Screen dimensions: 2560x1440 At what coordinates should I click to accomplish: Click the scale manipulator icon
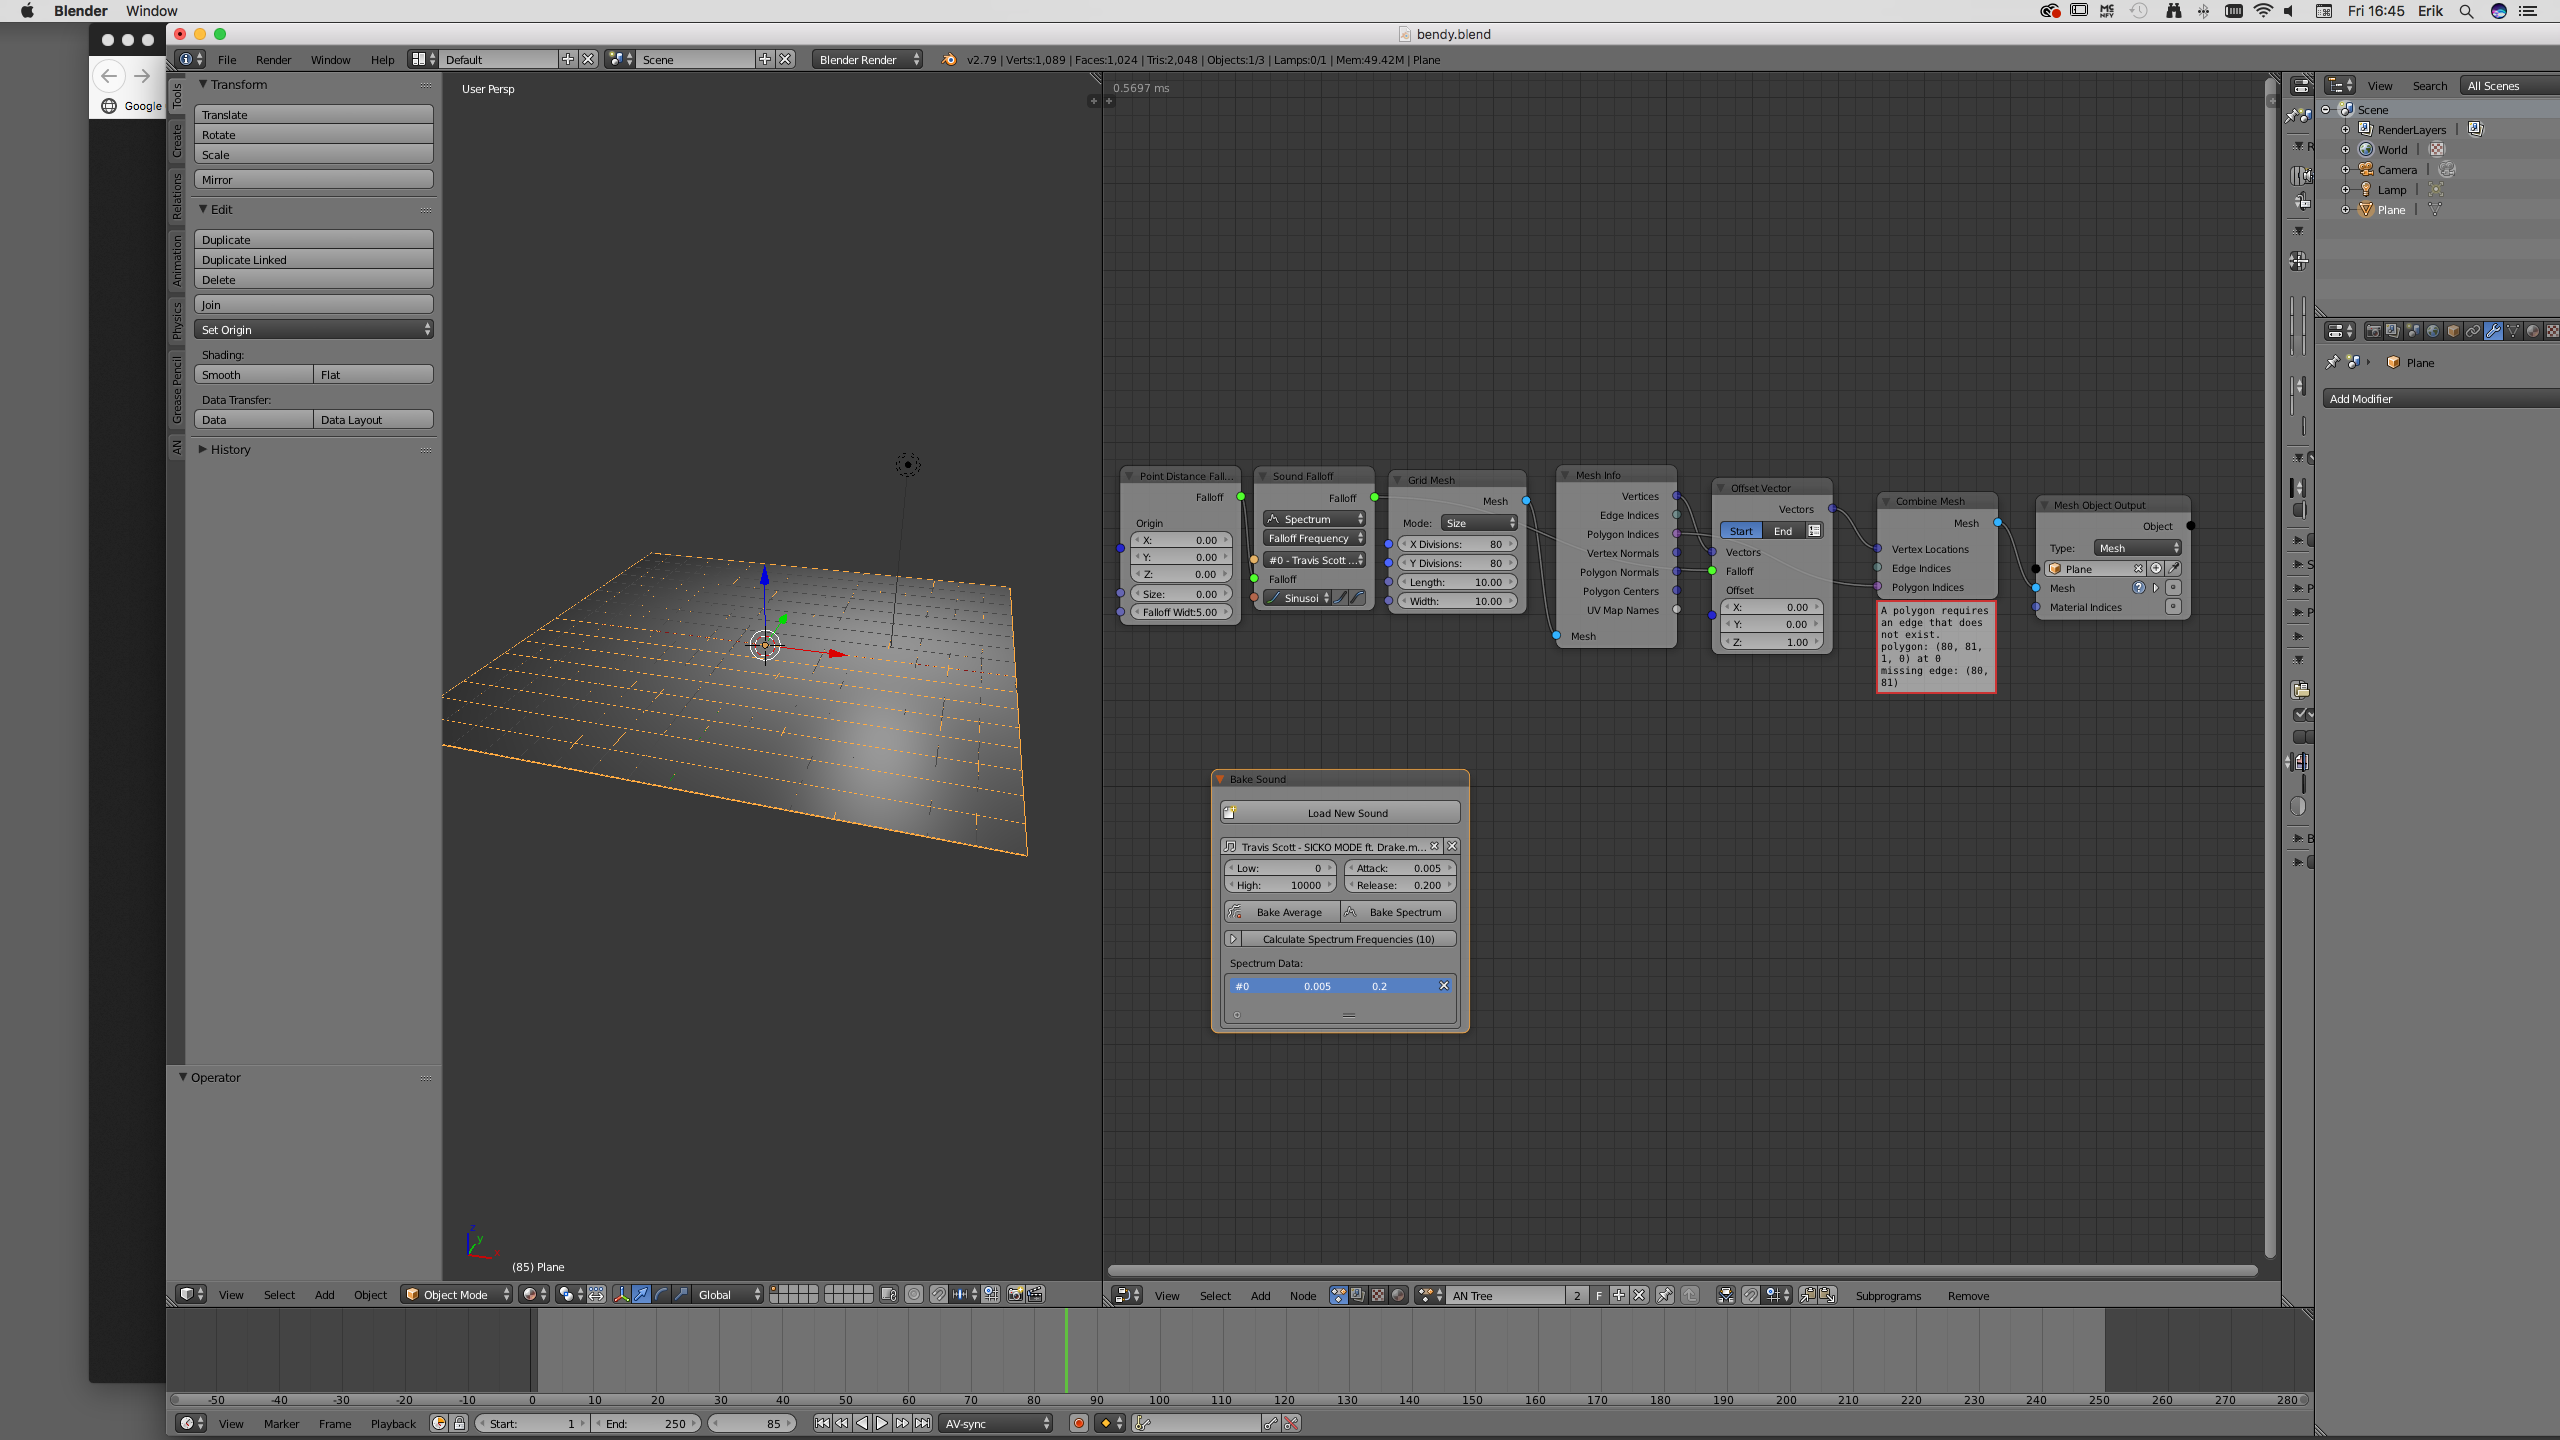(x=681, y=1295)
